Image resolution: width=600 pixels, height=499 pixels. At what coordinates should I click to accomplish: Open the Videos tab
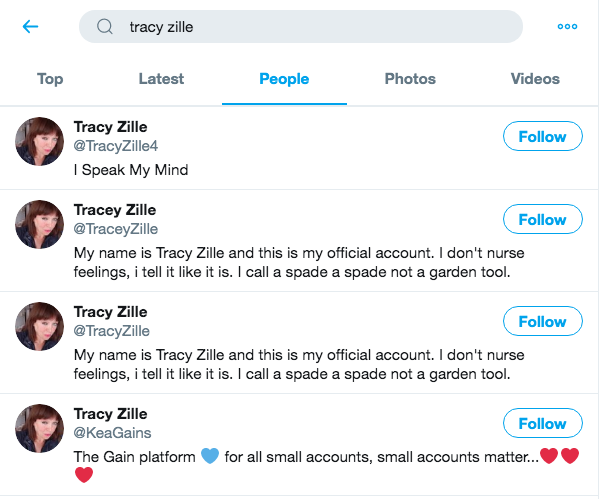(x=535, y=79)
